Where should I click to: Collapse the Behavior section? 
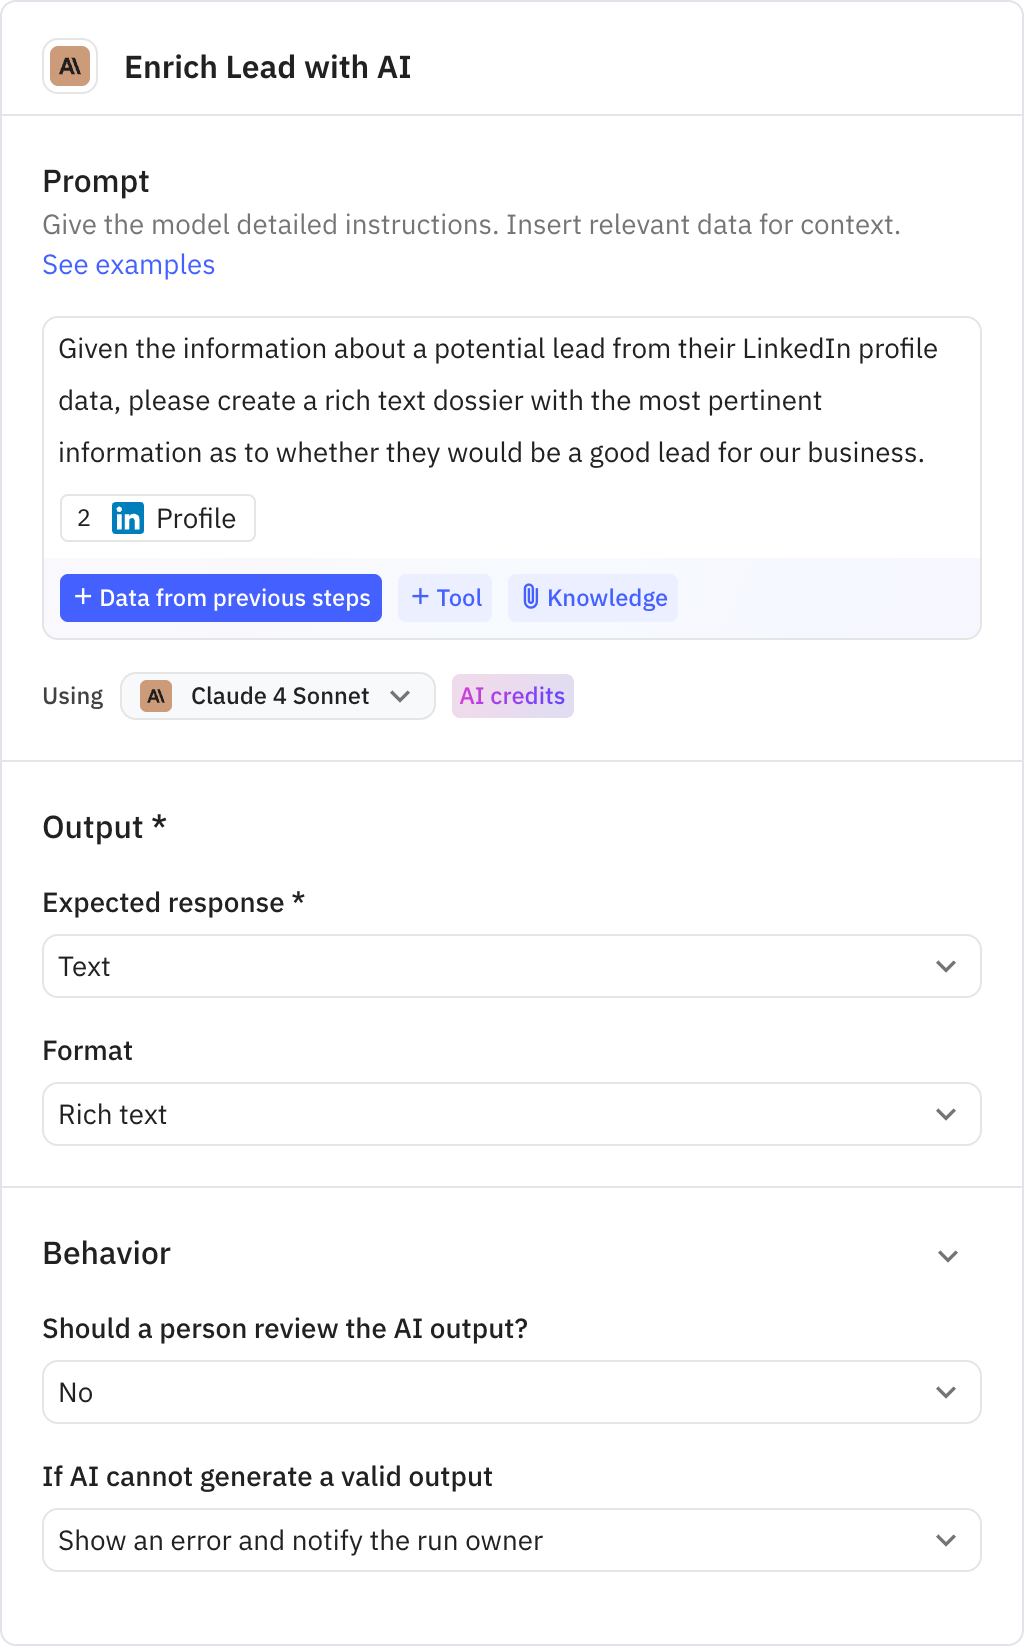click(947, 1255)
